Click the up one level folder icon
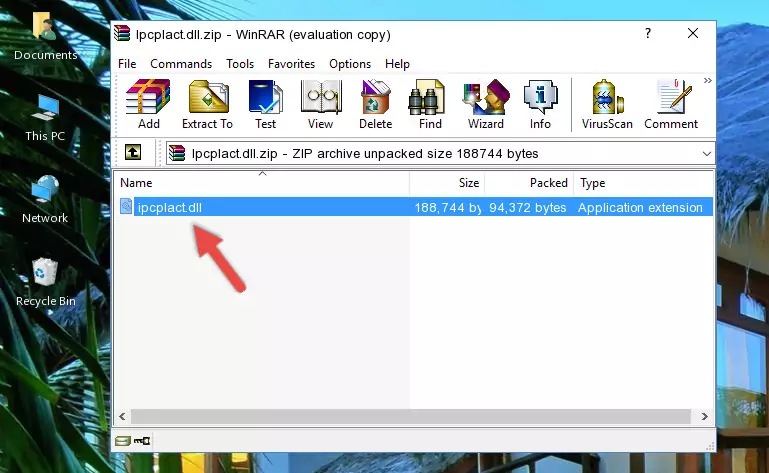 coord(133,153)
